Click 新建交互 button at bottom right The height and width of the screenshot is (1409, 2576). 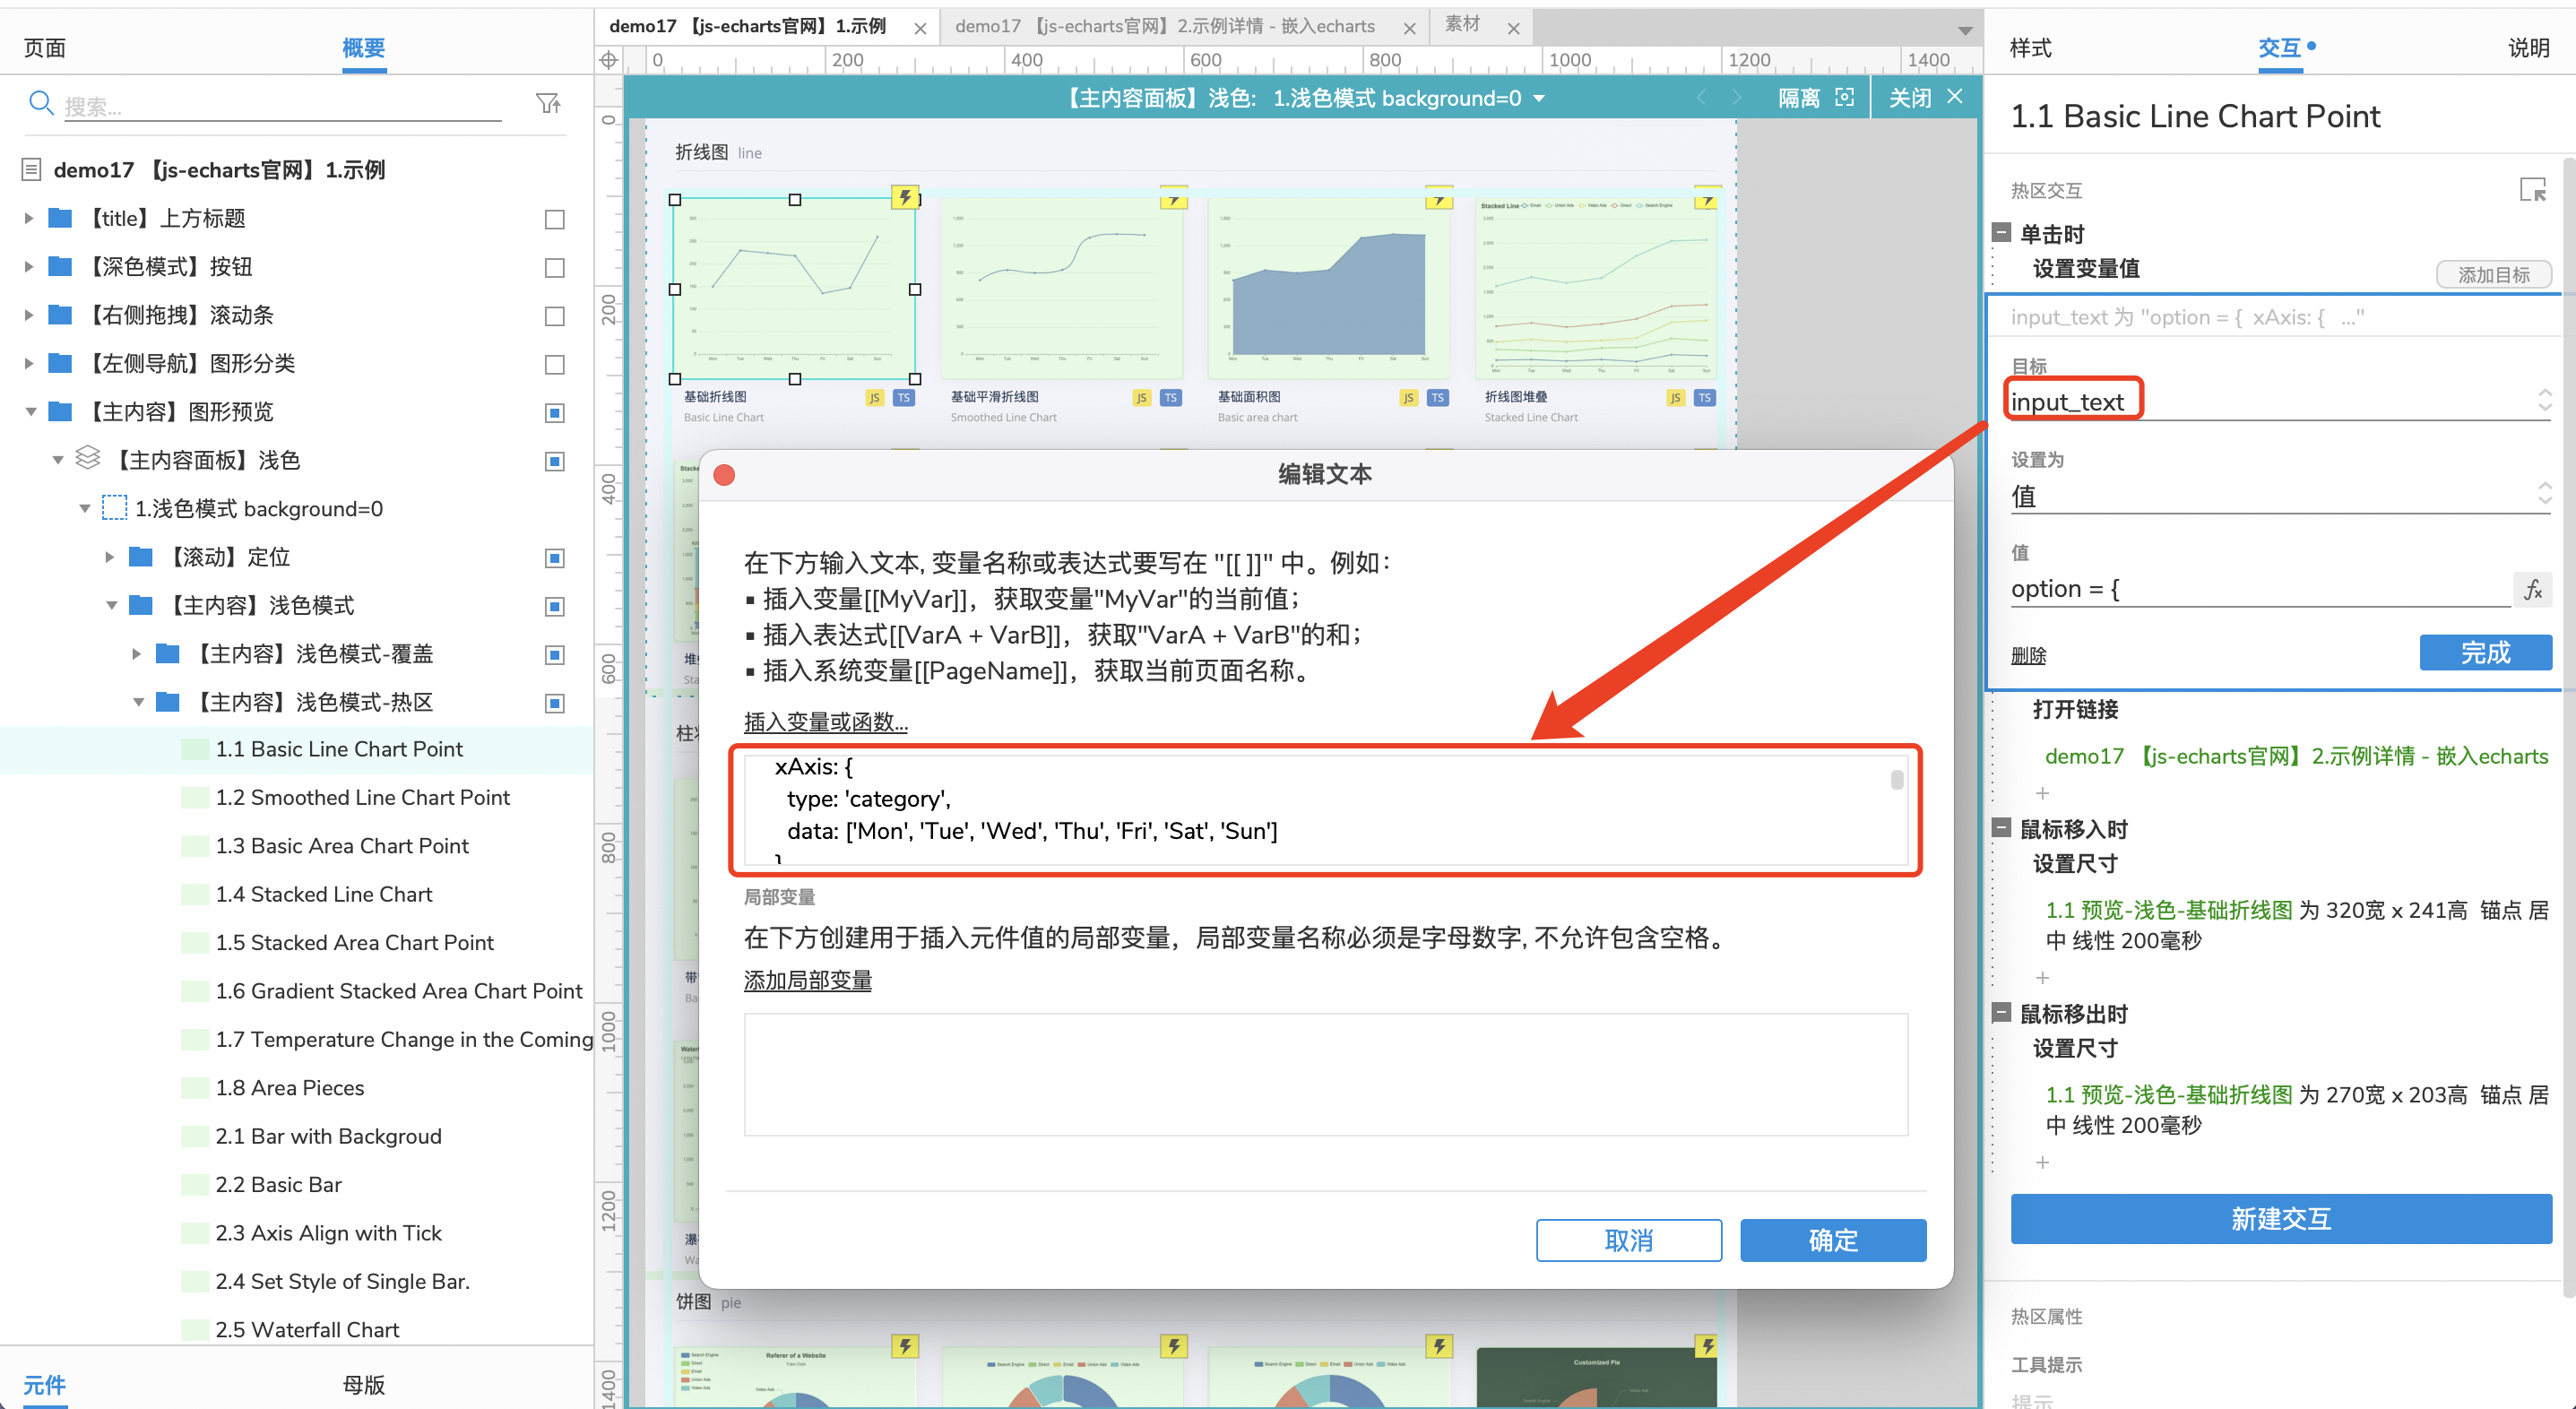tap(2278, 1220)
